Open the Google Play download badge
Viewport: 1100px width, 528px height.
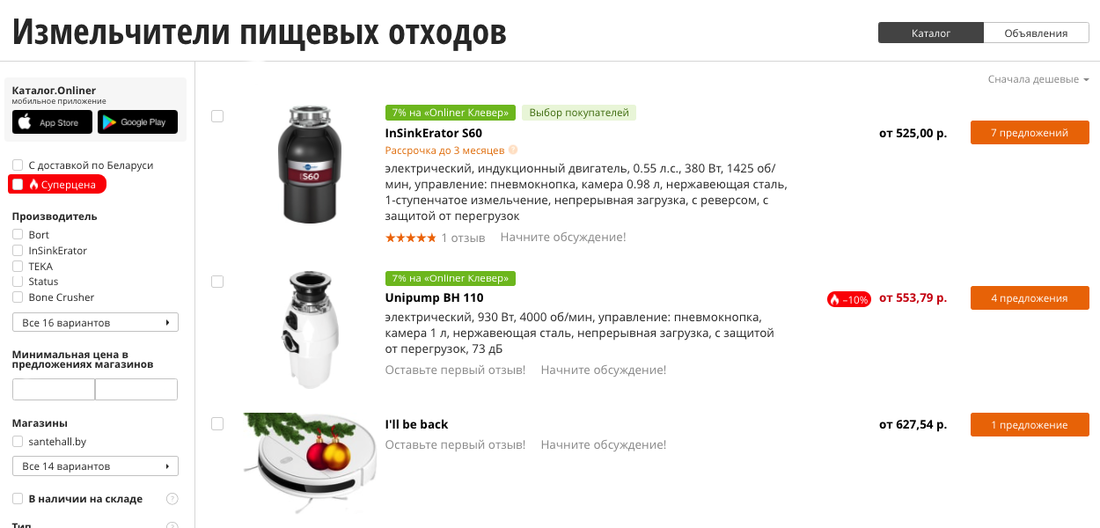(x=138, y=122)
